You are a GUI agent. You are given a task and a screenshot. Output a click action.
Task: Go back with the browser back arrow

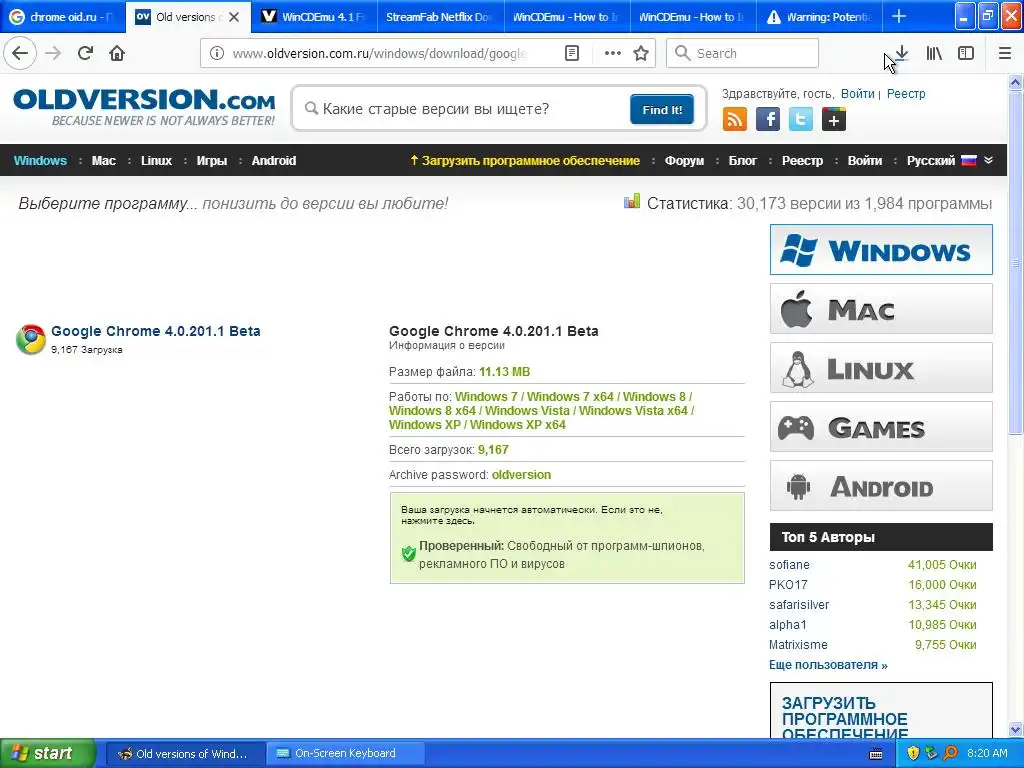[20, 53]
